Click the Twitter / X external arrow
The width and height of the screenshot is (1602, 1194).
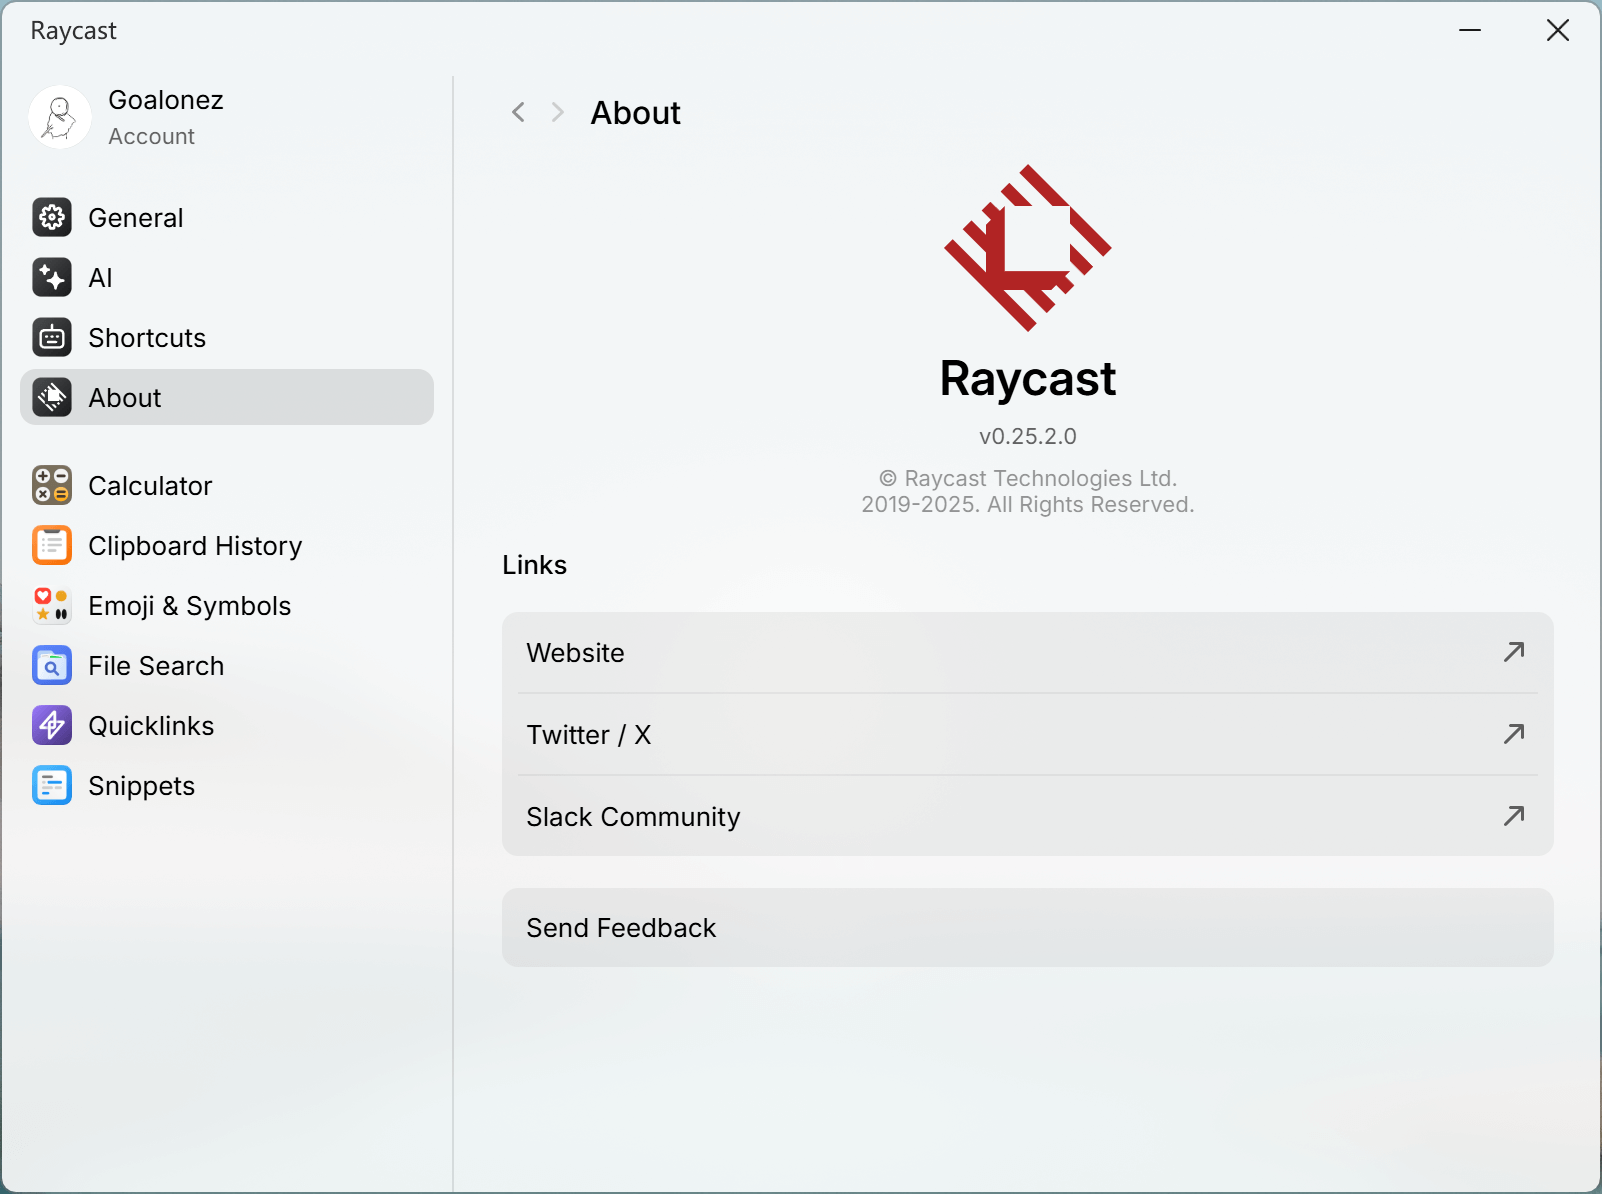1514,734
